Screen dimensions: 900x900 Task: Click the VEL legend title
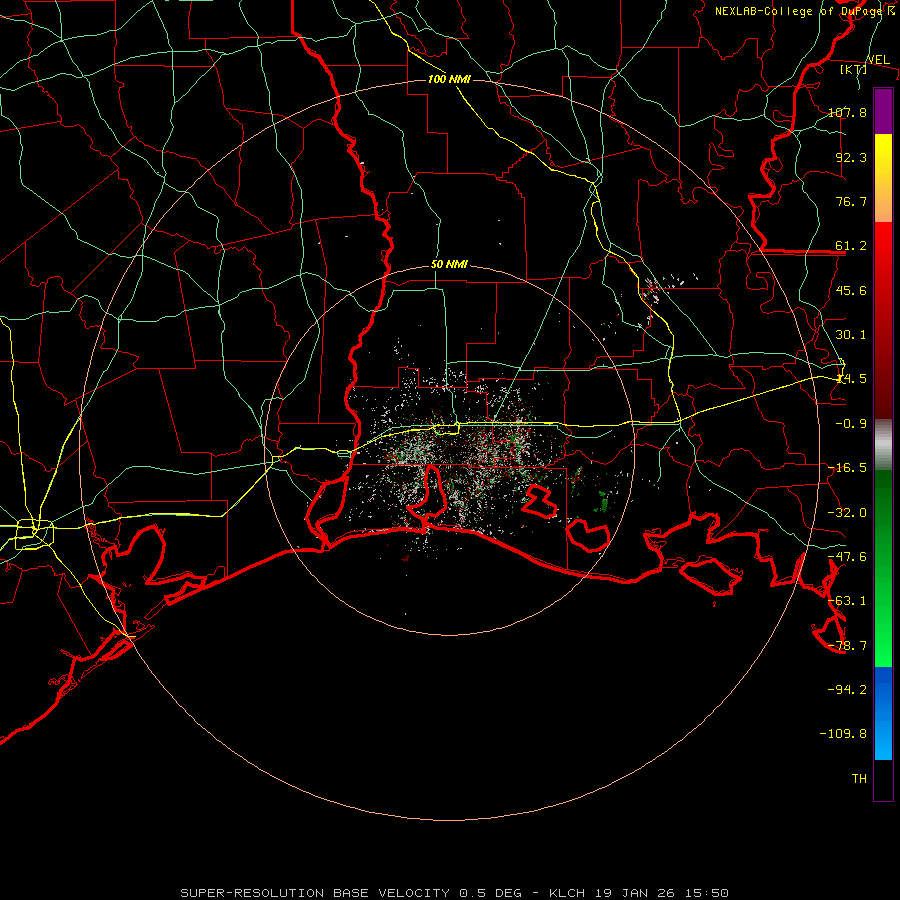(878, 60)
